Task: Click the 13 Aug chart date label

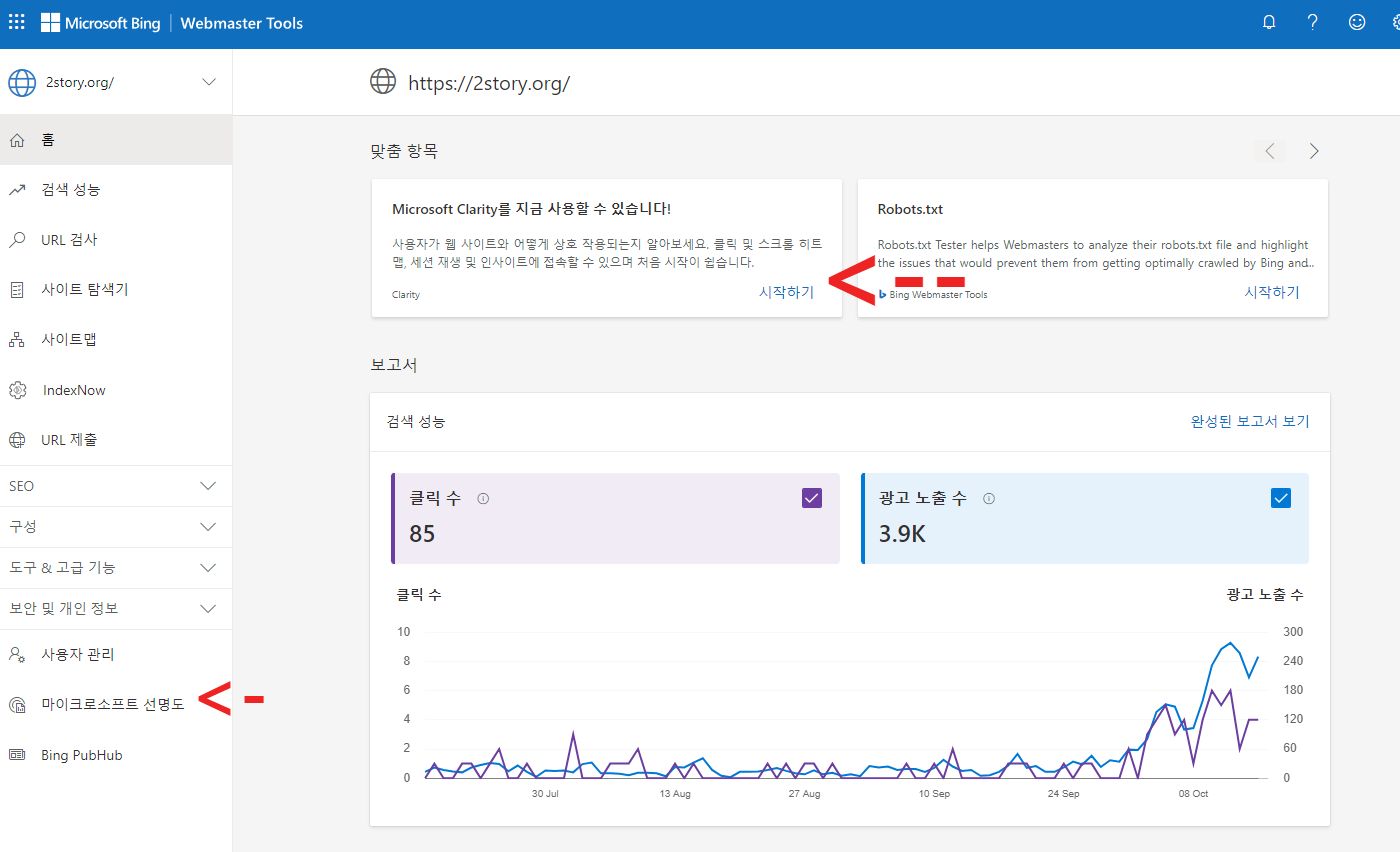Action: click(675, 794)
